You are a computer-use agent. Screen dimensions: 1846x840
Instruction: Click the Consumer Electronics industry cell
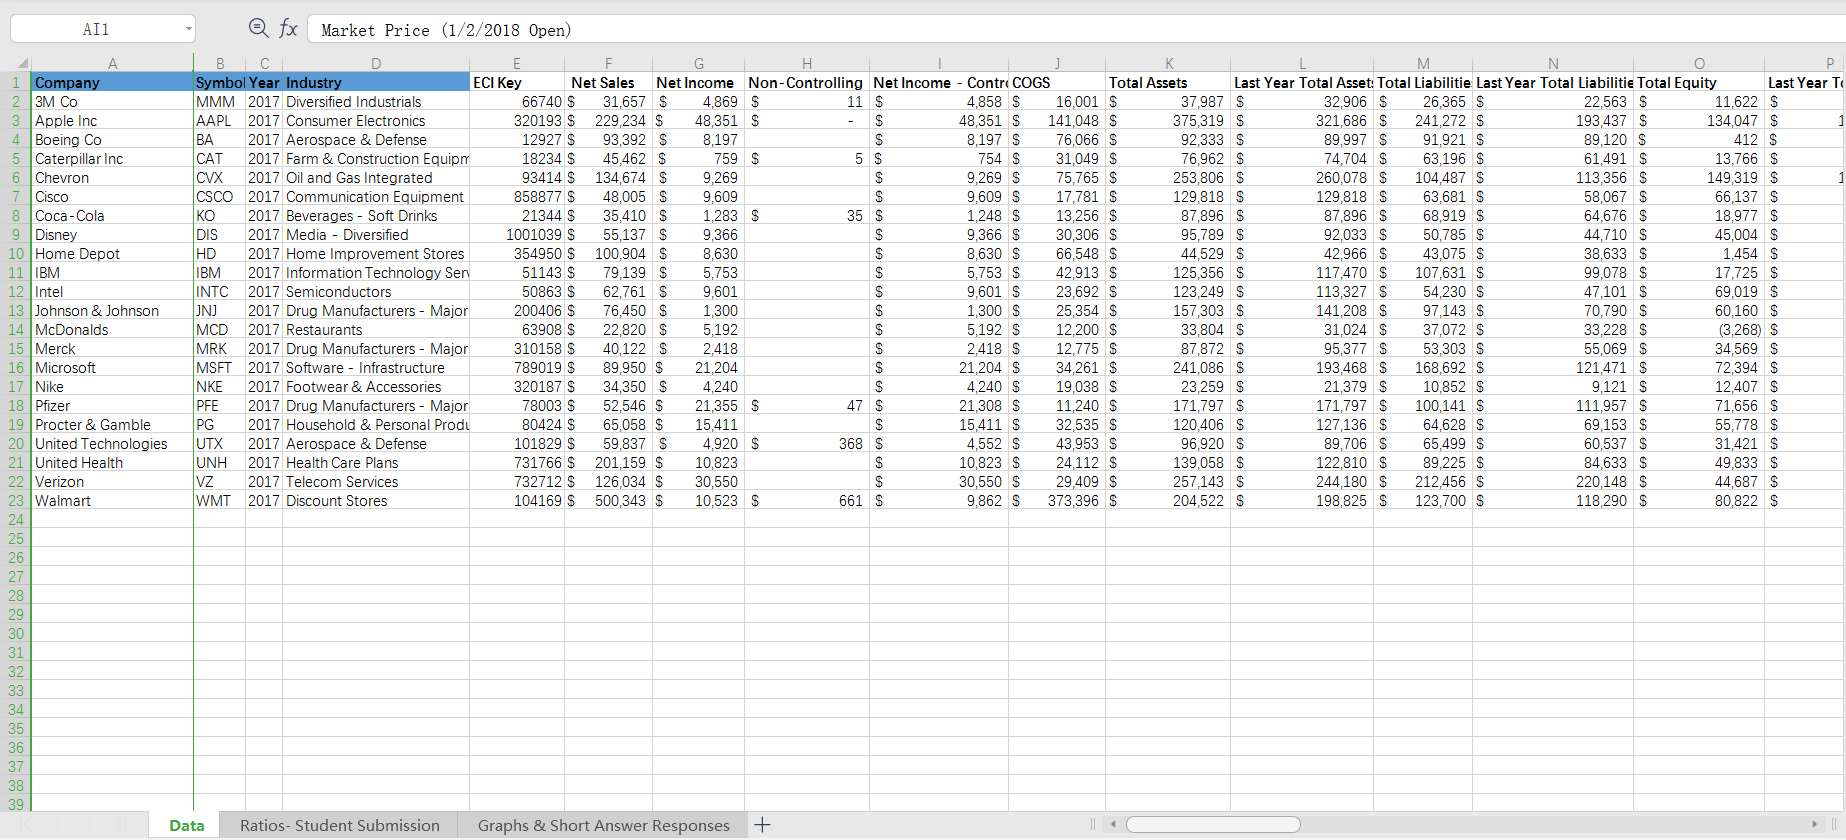click(376, 120)
